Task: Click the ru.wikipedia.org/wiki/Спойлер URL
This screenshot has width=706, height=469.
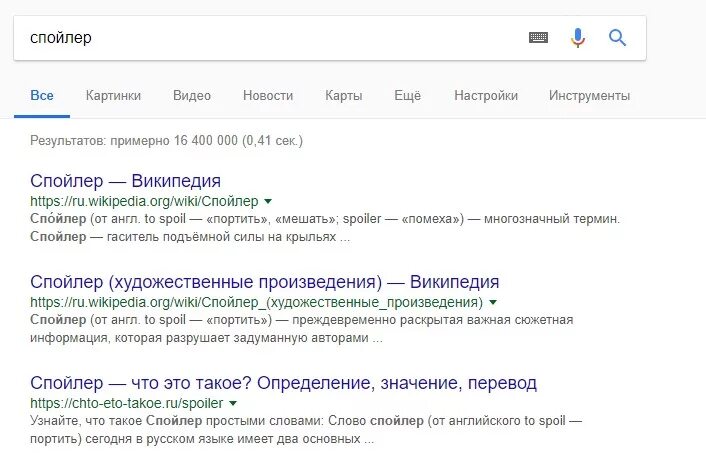Action: tap(144, 201)
